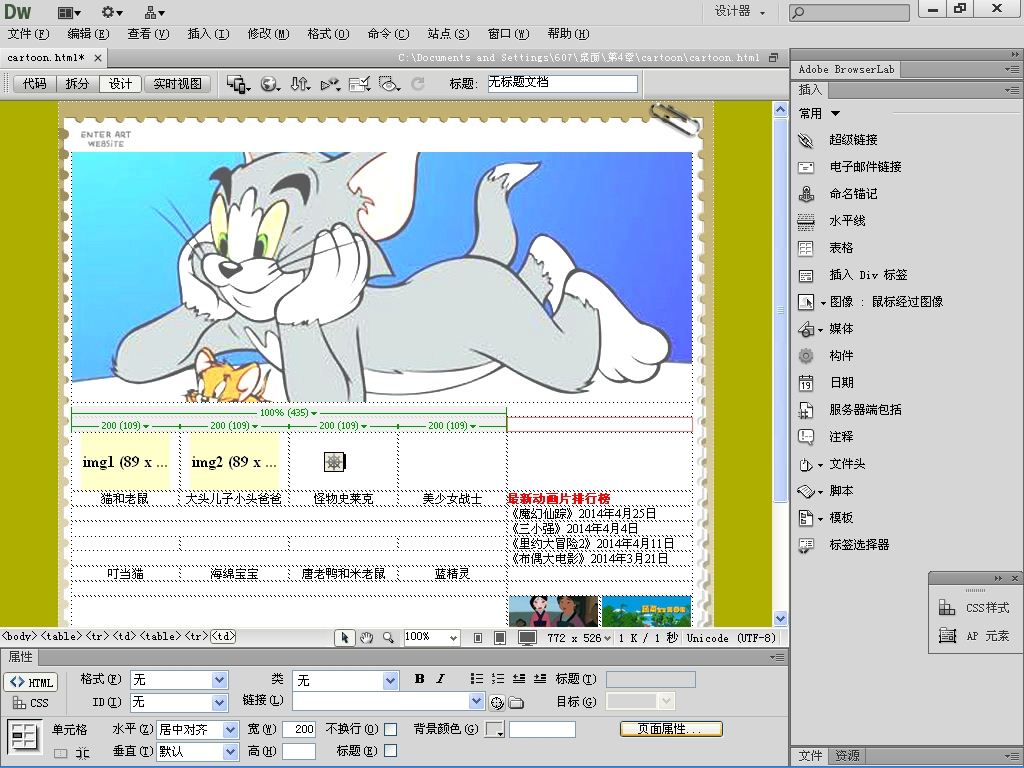Insert an email link icon
Screen dimensions: 1024x768
[x=806, y=167]
